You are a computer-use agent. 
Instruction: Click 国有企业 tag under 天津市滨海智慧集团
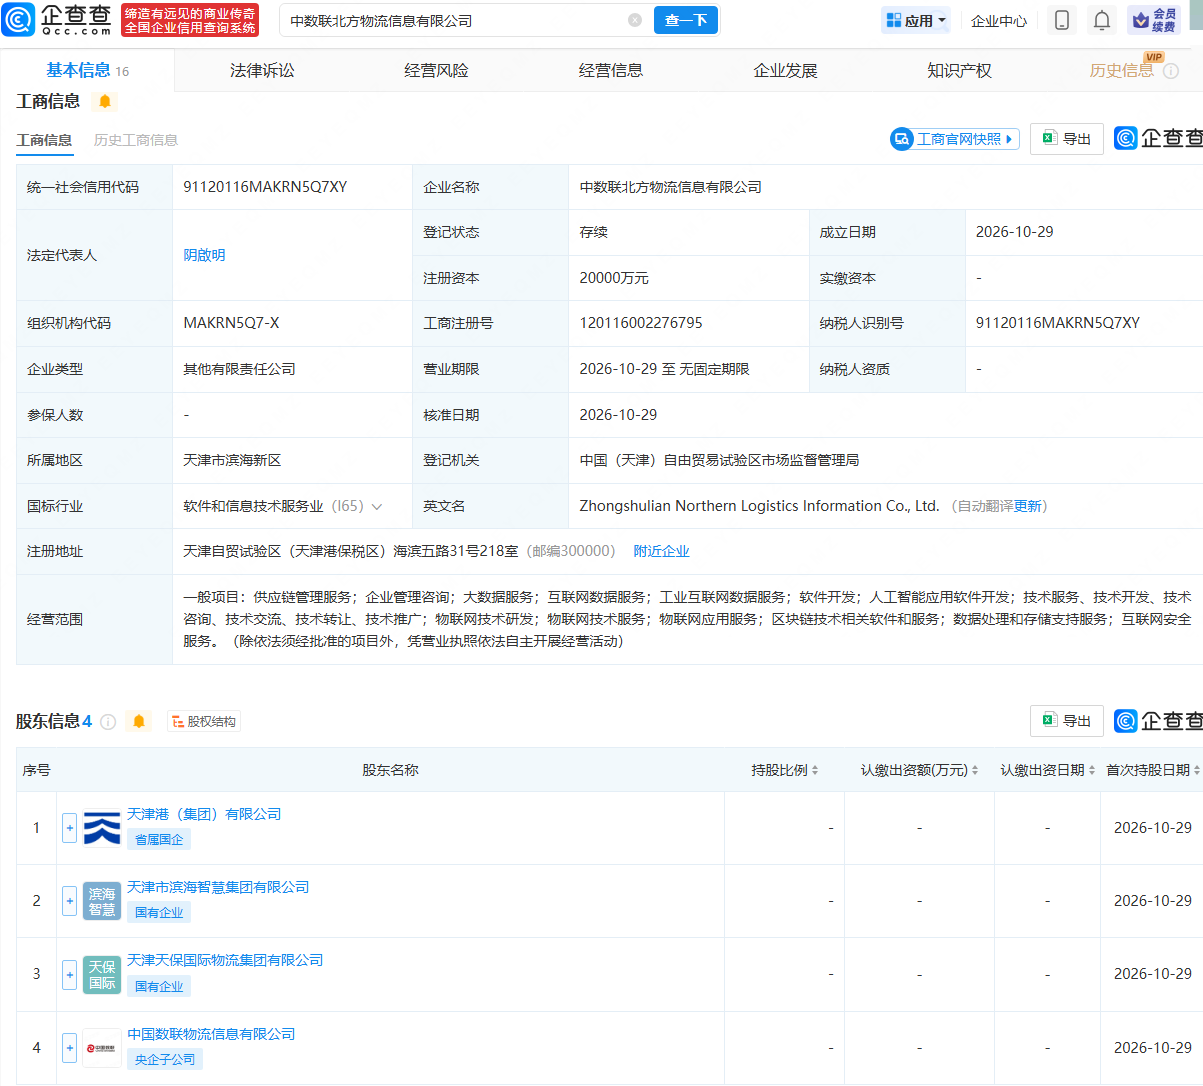point(159,913)
